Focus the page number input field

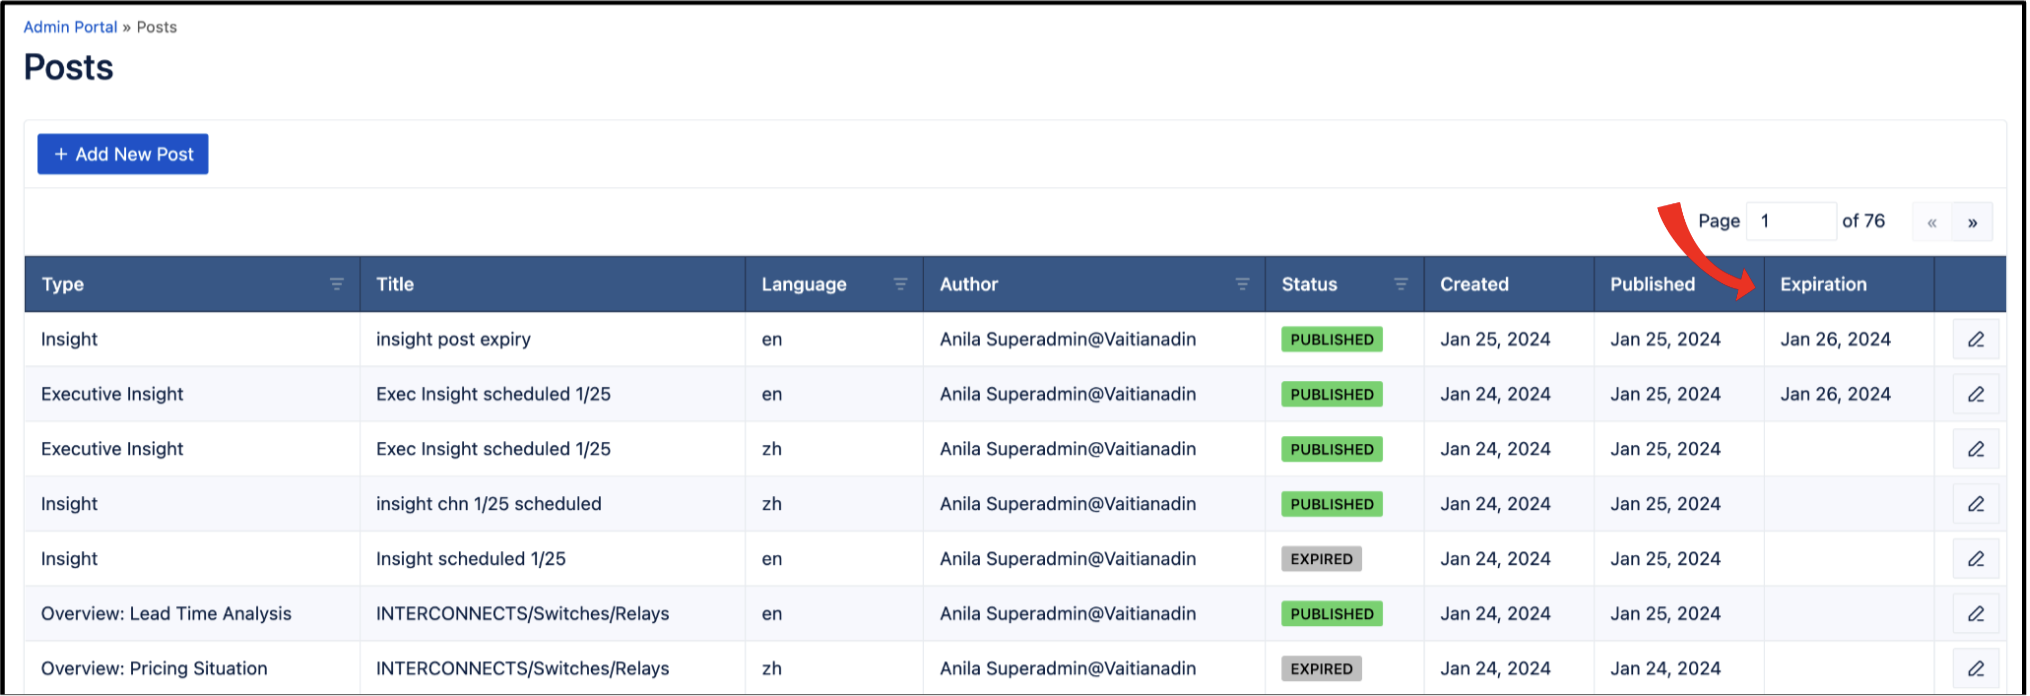(x=1790, y=221)
